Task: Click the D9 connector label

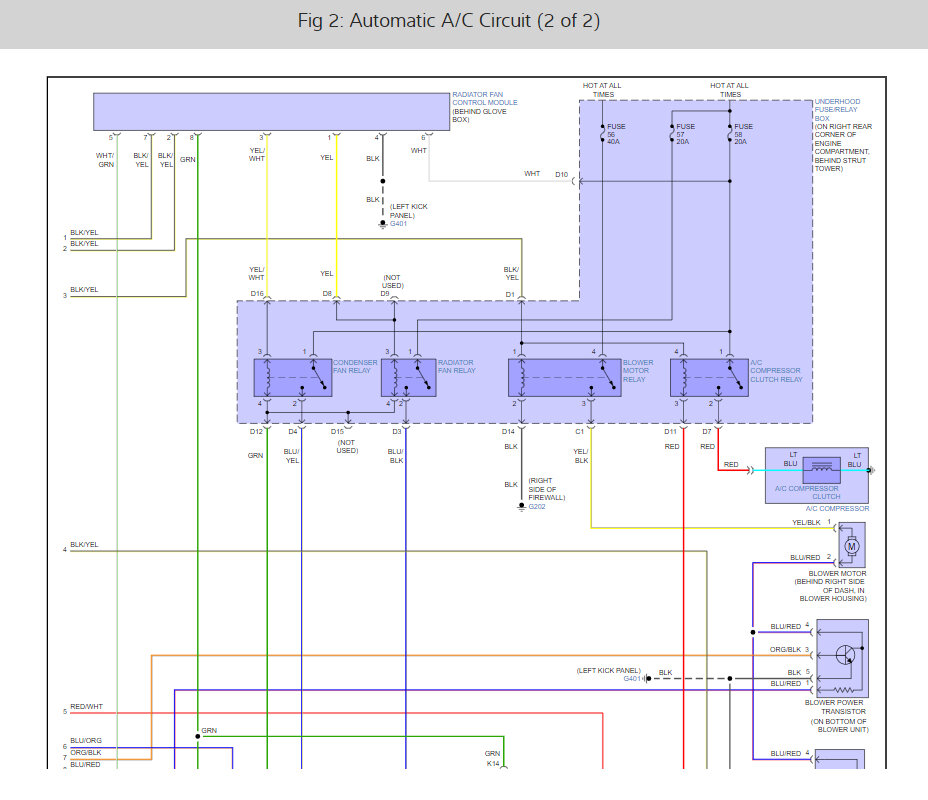Action: click(x=385, y=293)
